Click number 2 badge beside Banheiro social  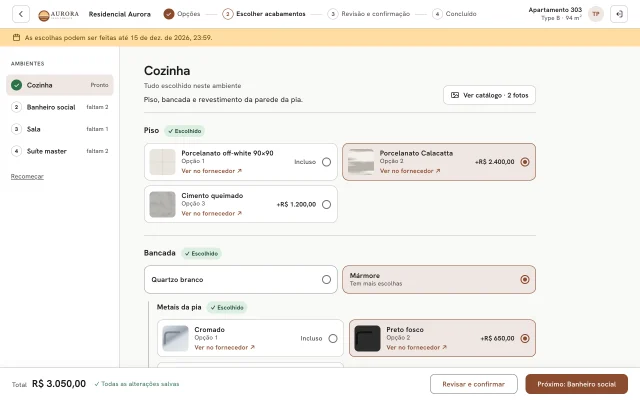[x=16, y=107]
